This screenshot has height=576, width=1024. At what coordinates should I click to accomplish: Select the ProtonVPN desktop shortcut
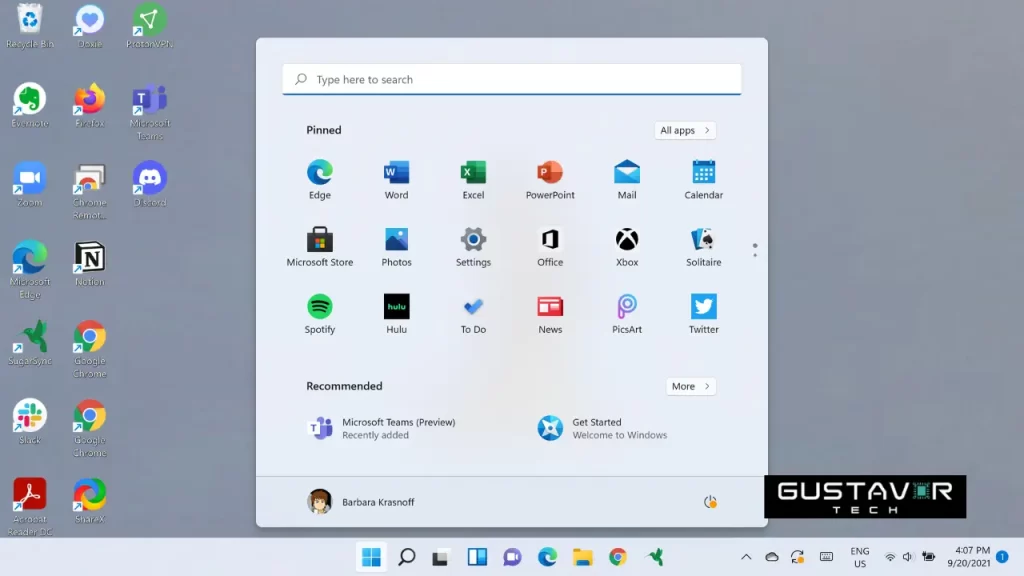pos(150,27)
